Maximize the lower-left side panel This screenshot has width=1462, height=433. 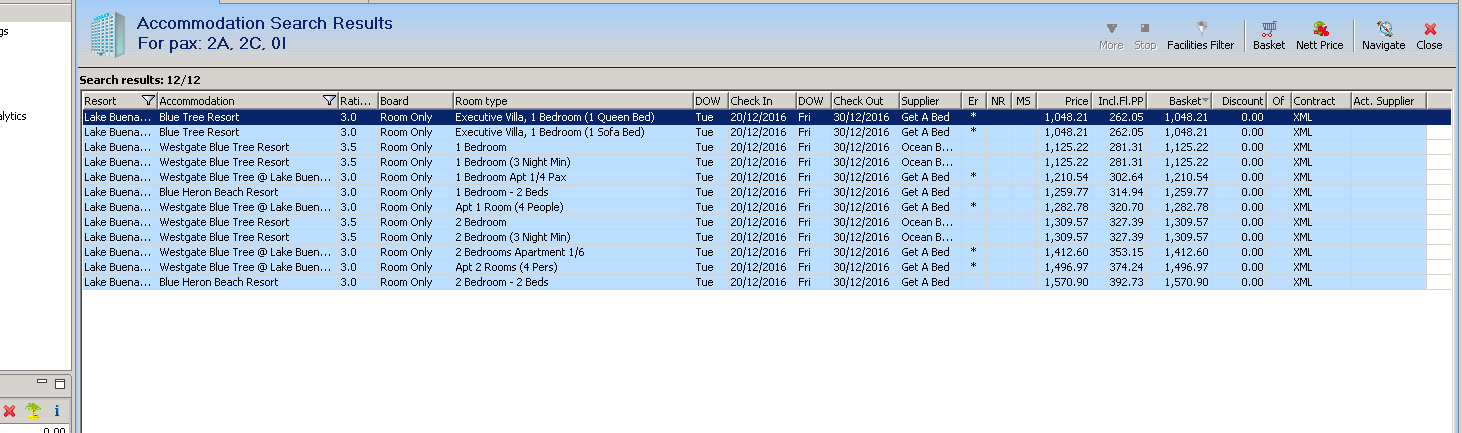pyautogui.click(x=59, y=383)
